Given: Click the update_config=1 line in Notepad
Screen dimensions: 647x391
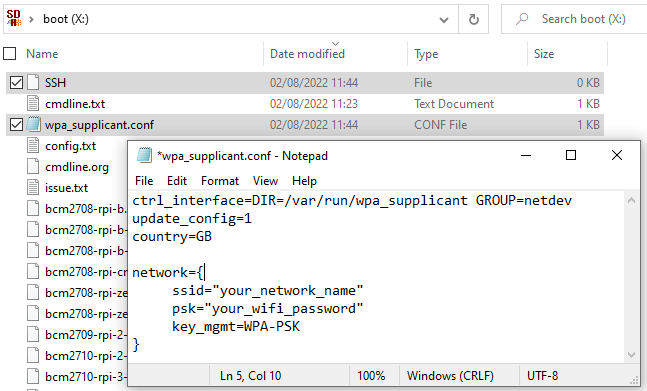Looking at the screenshot, I should point(192,219).
